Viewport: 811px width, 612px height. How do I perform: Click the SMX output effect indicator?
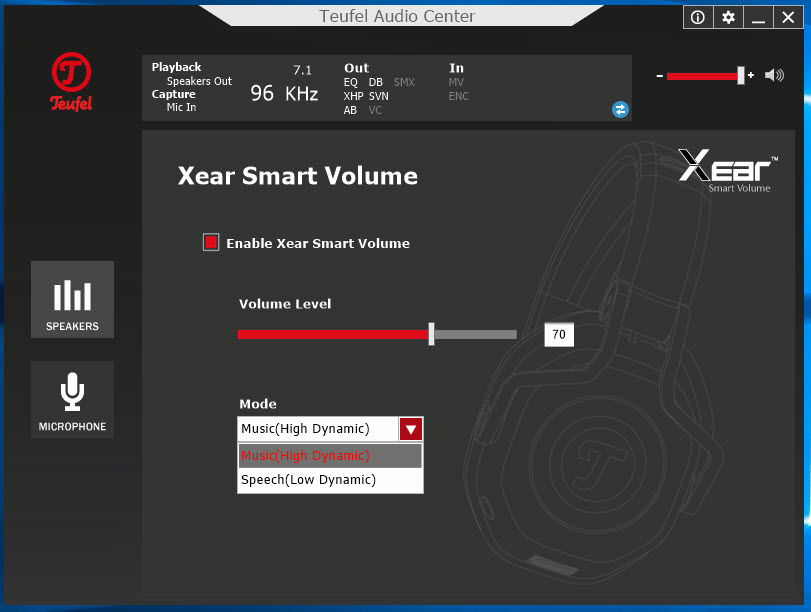tap(404, 82)
